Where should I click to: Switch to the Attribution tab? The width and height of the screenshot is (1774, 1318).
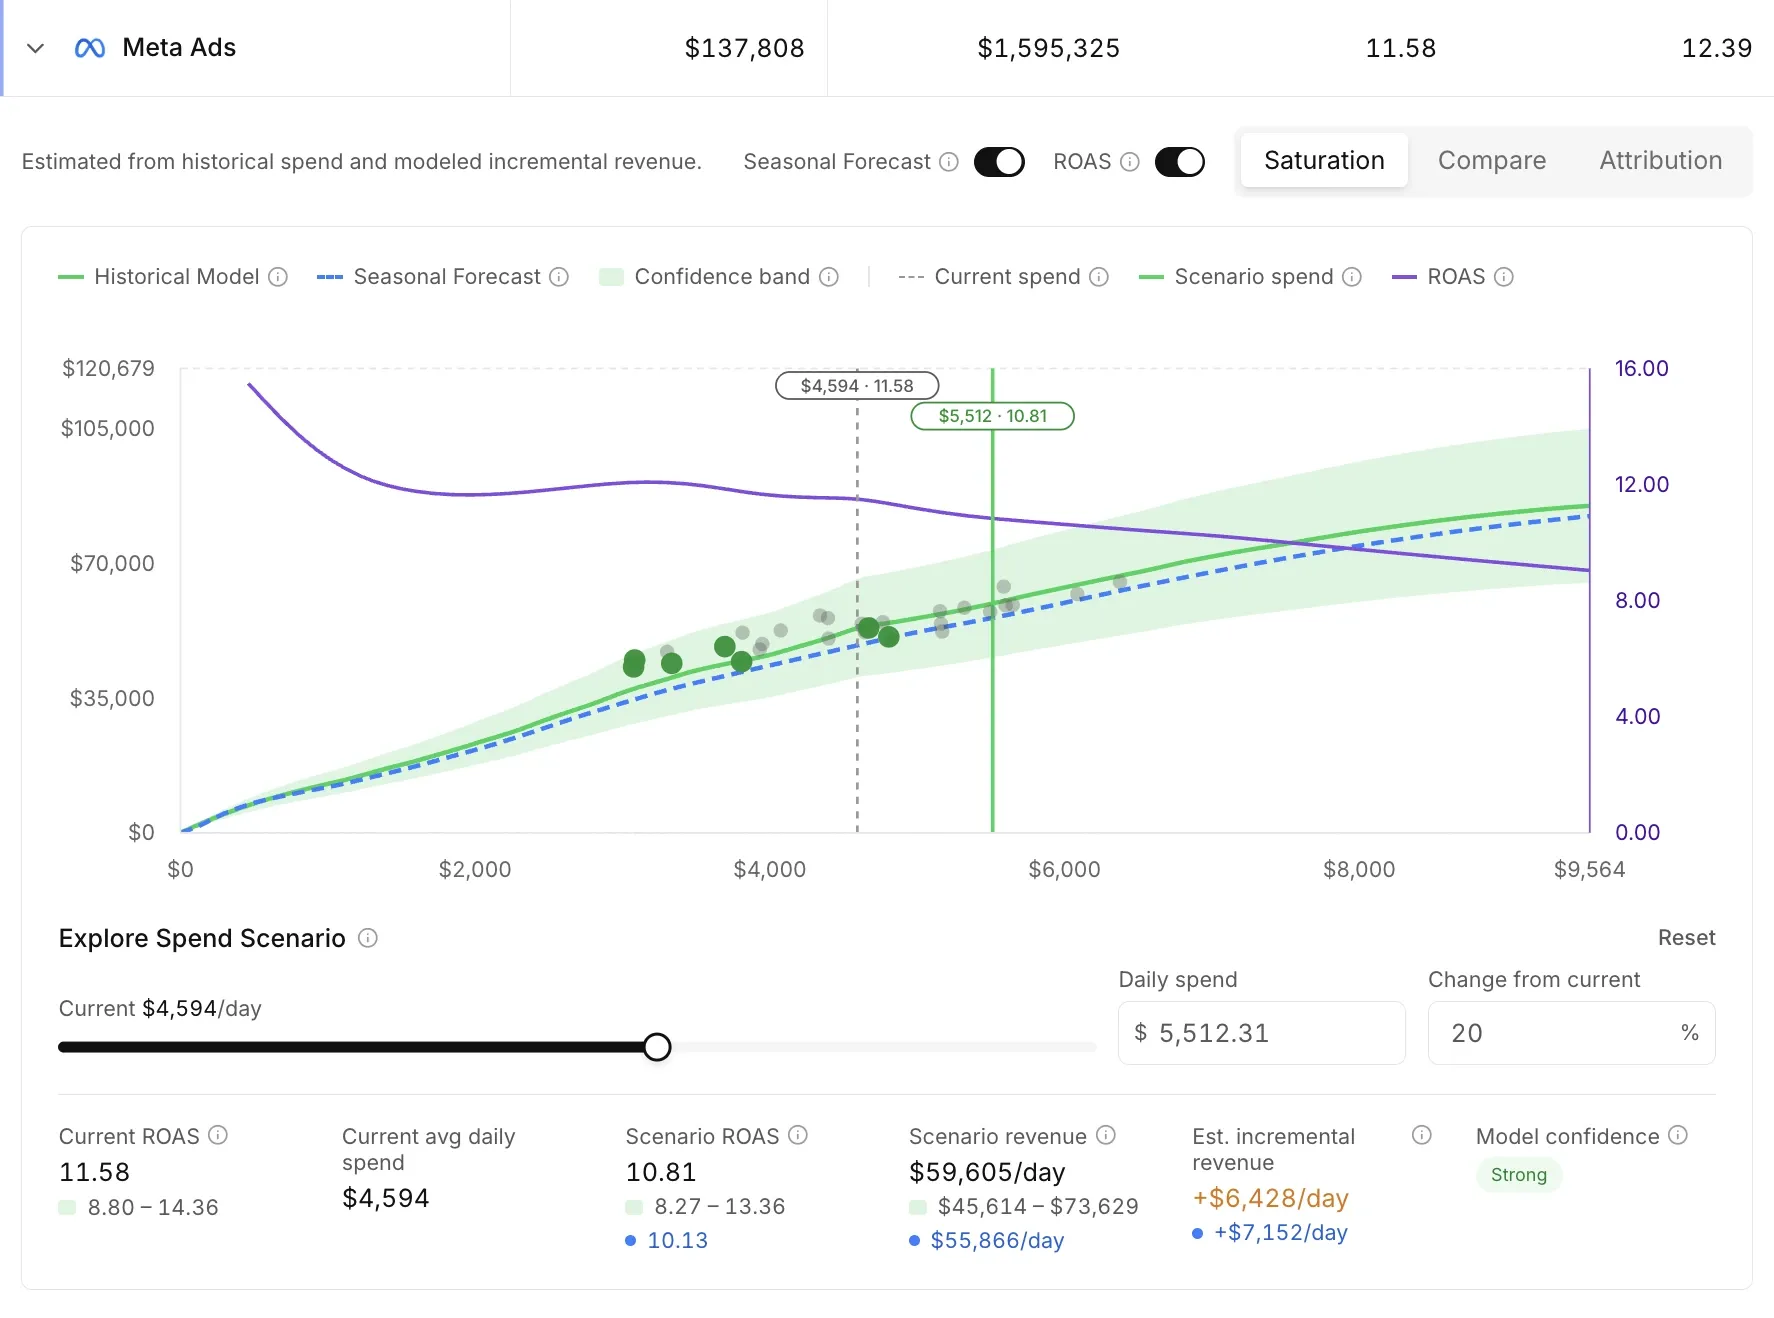point(1660,161)
